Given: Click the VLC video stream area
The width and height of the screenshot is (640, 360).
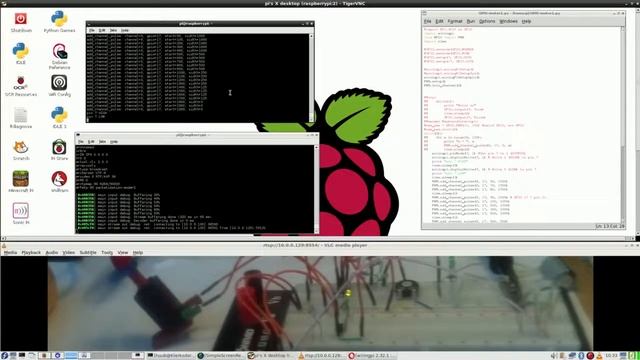Looking at the screenshot, I should [x=320, y=304].
